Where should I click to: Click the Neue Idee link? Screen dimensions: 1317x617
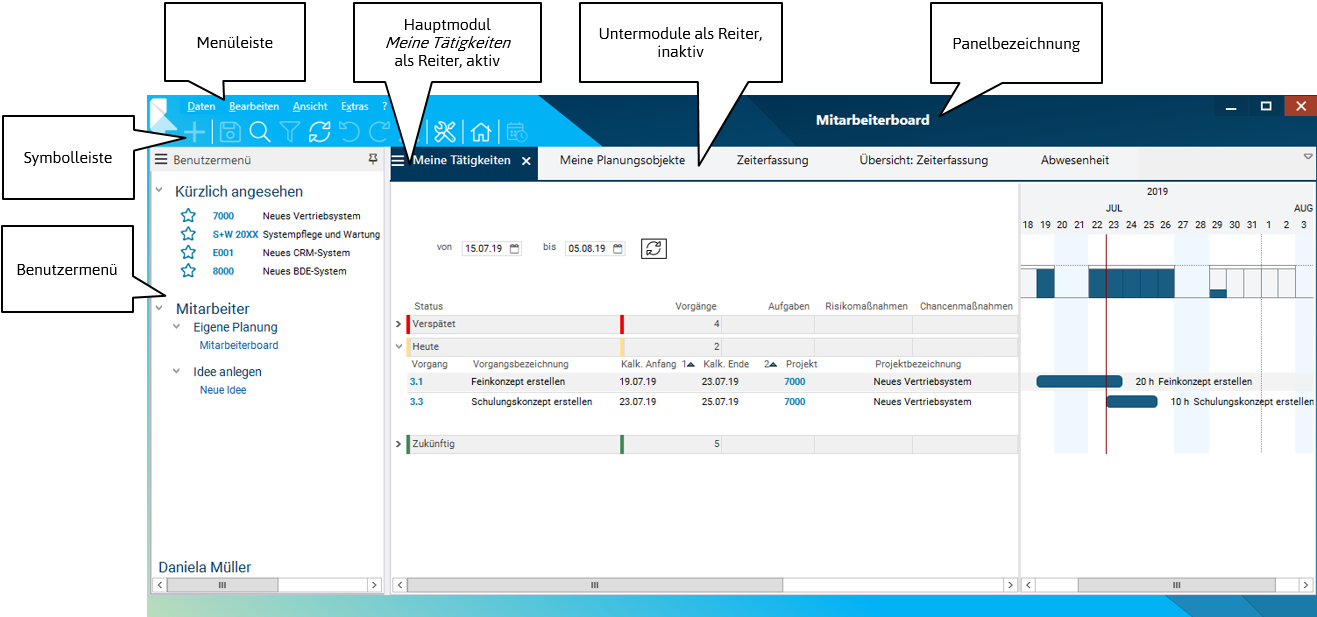pyautogui.click(x=223, y=390)
